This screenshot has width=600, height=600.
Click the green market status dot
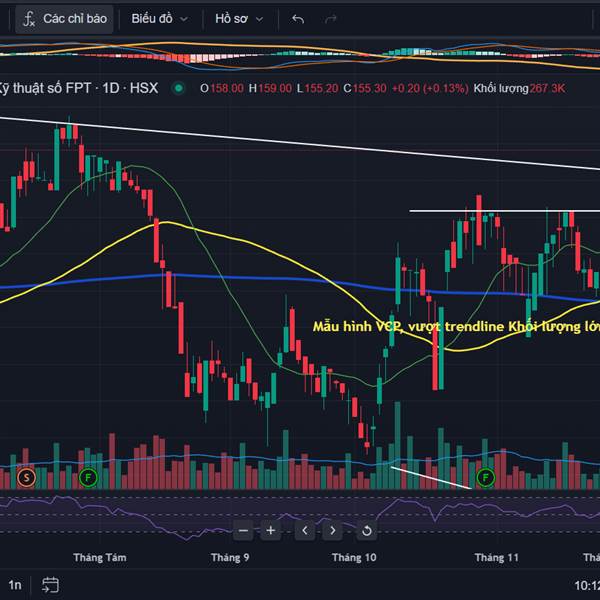pos(178,88)
